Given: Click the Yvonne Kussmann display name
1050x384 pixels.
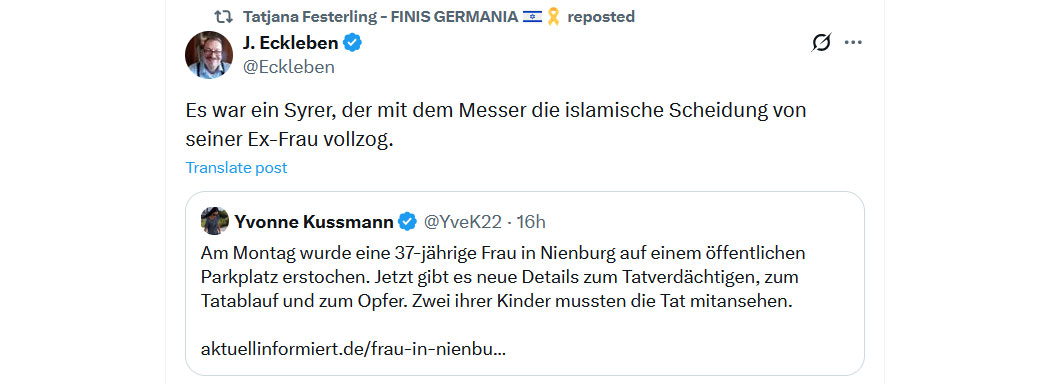Looking at the screenshot, I should pos(313,221).
